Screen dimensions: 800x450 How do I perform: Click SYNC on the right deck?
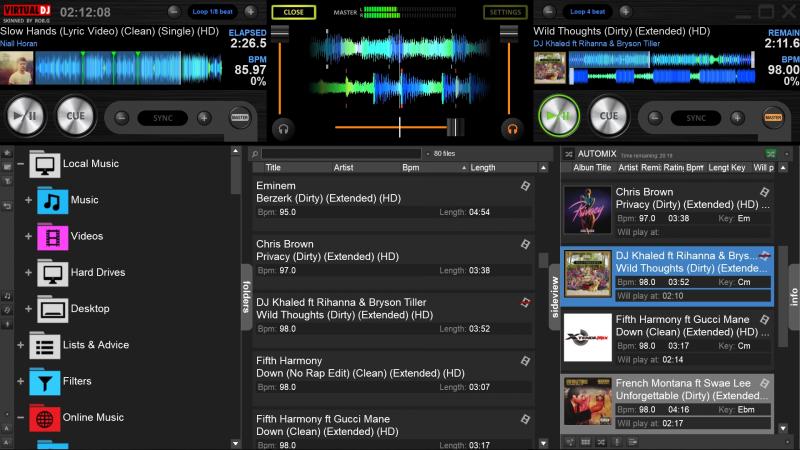[696, 118]
